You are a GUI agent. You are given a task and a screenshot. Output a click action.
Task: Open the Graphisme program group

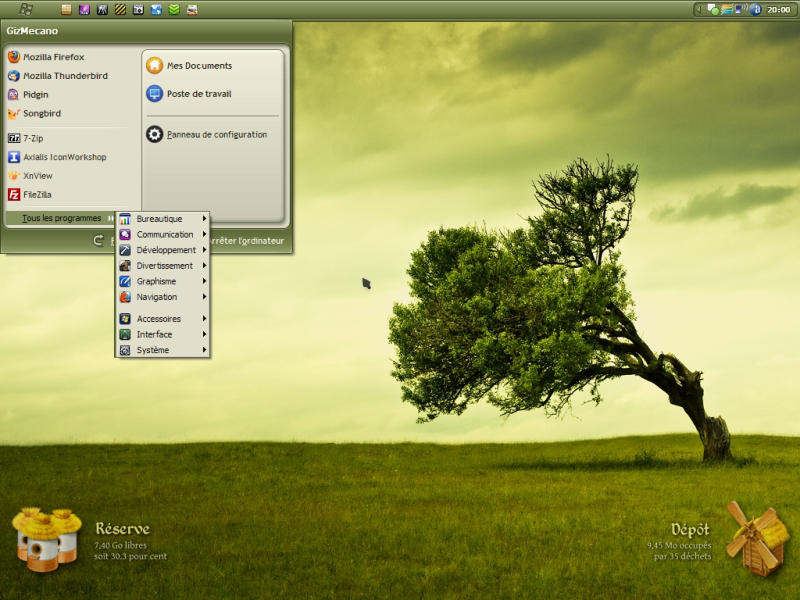point(163,281)
